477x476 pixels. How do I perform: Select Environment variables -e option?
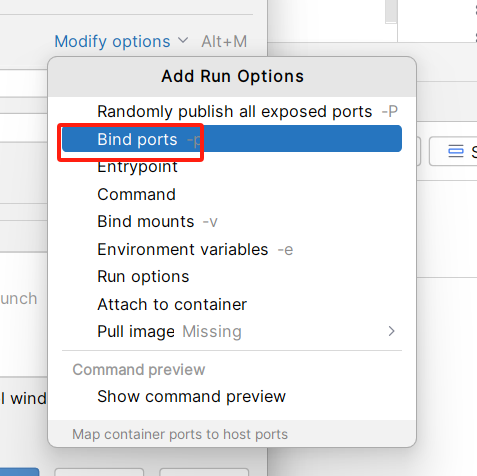coord(232,249)
